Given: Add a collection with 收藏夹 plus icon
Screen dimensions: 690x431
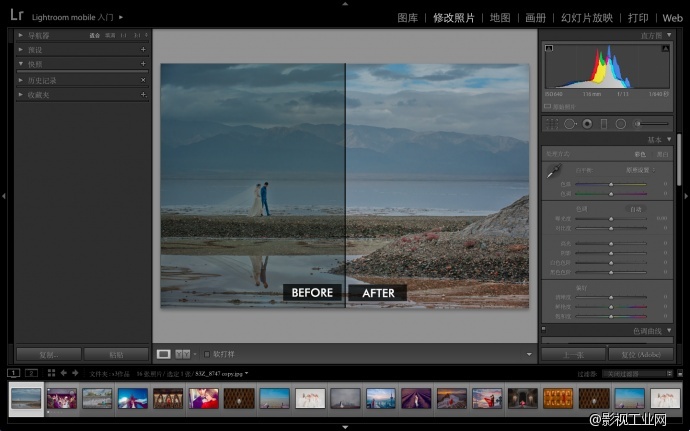Looking at the screenshot, I should 143,94.
